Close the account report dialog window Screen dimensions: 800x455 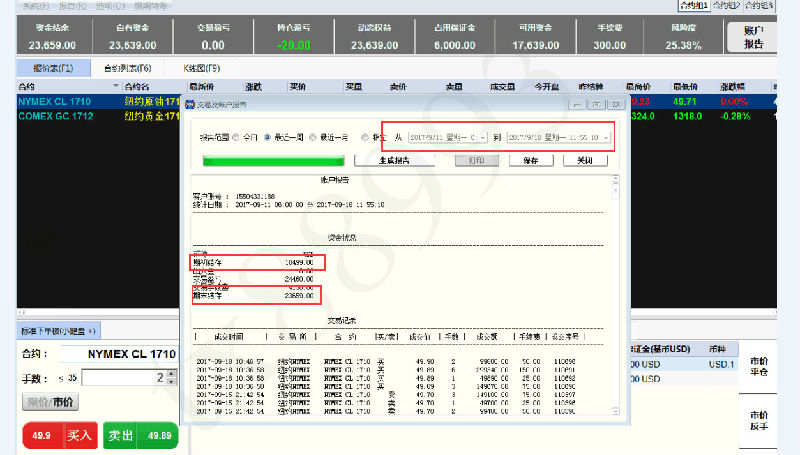(x=616, y=105)
